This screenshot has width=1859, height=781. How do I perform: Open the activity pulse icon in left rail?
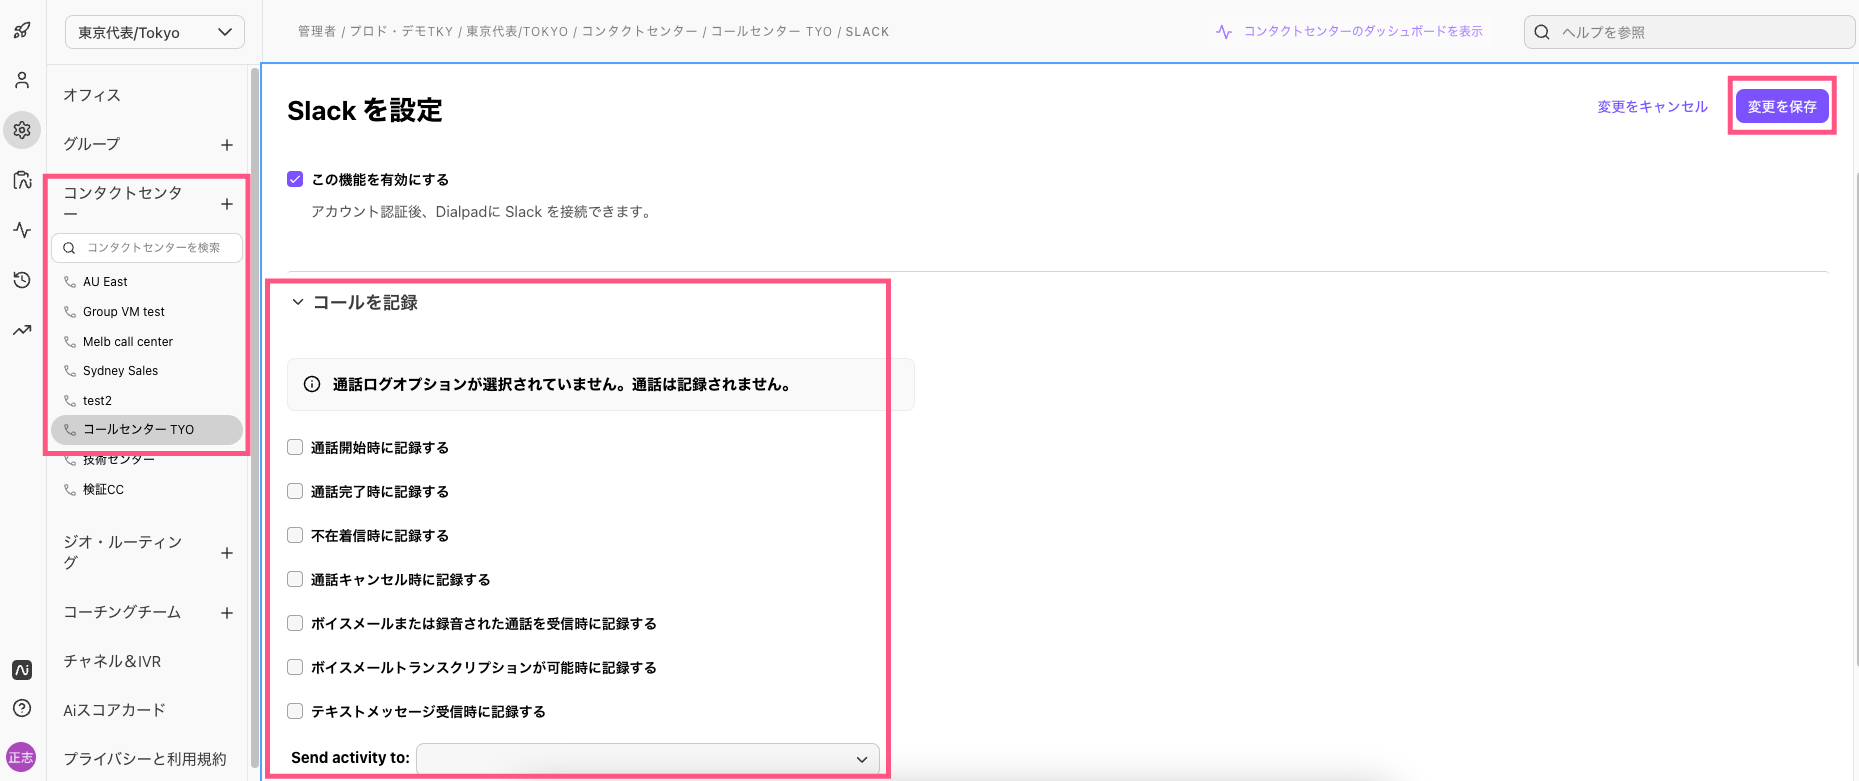tap(22, 230)
